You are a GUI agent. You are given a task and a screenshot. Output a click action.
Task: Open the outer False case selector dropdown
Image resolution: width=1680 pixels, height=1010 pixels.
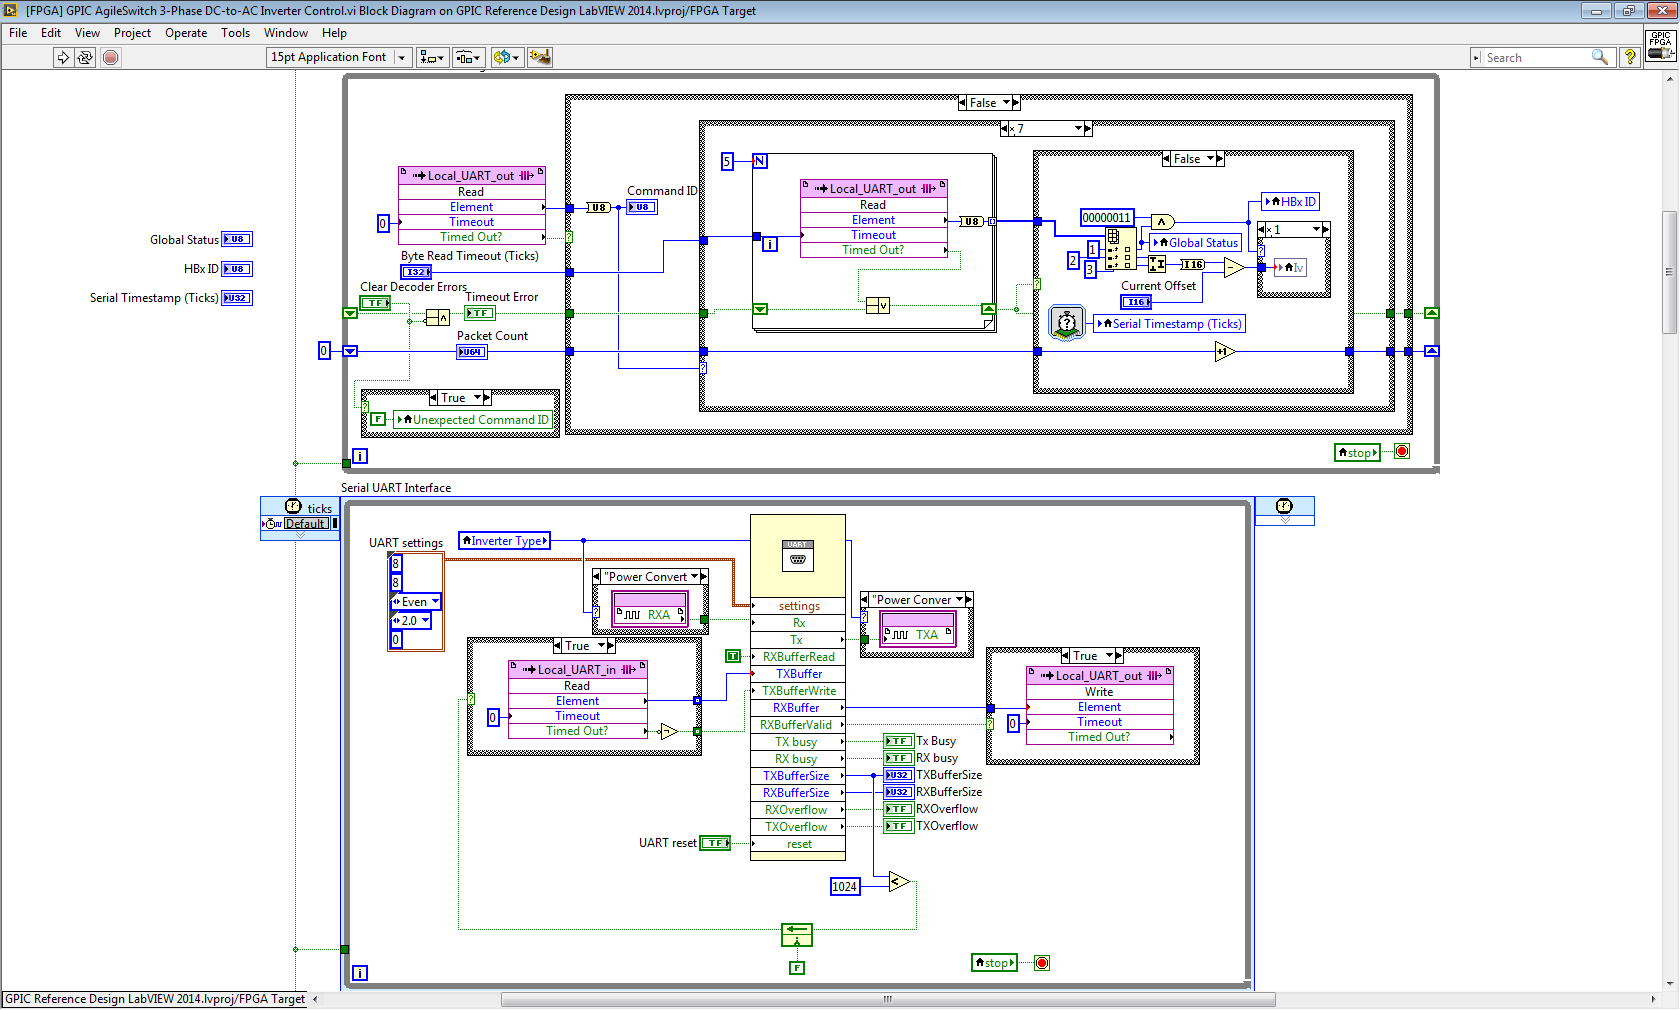[1006, 103]
